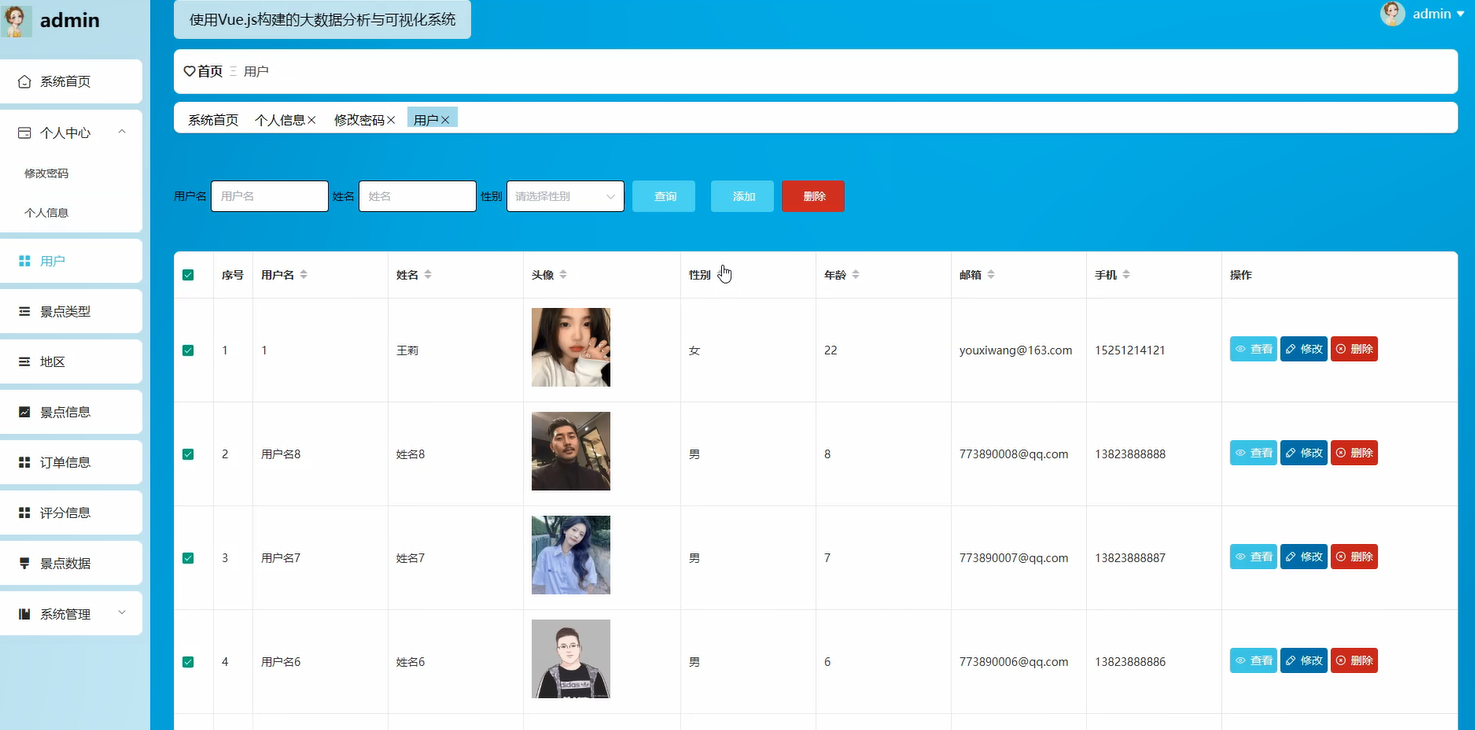Open 修改密码 in the sidebar submenu

coord(47,174)
